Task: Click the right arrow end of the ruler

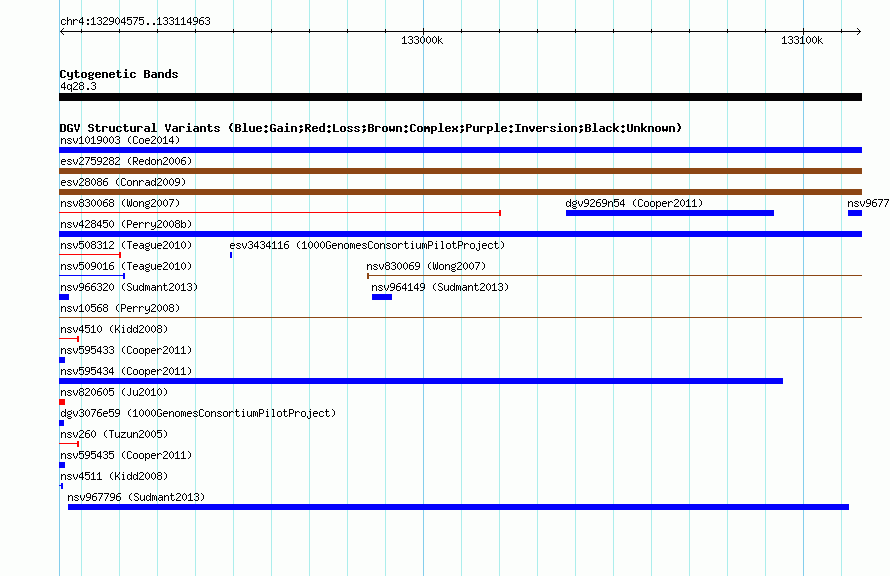Action: pyautogui.click(x=859, y=31)
